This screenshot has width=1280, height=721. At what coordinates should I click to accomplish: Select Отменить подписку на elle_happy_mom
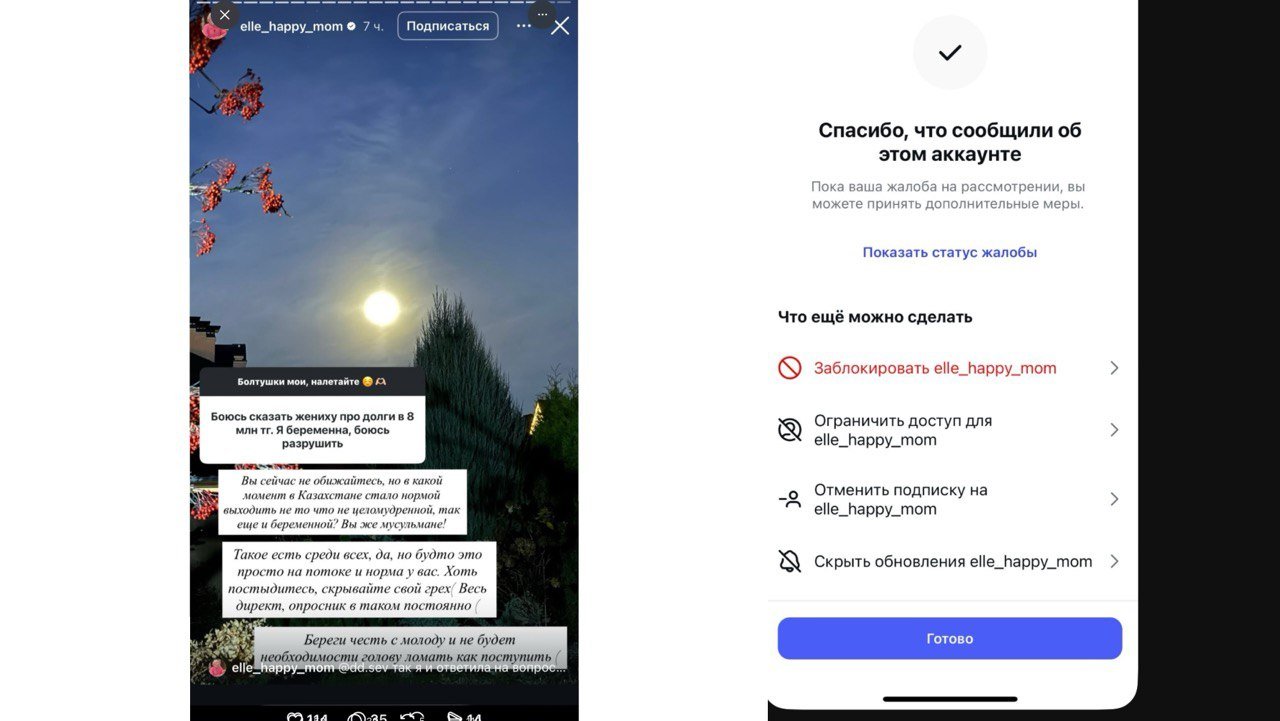950,499
